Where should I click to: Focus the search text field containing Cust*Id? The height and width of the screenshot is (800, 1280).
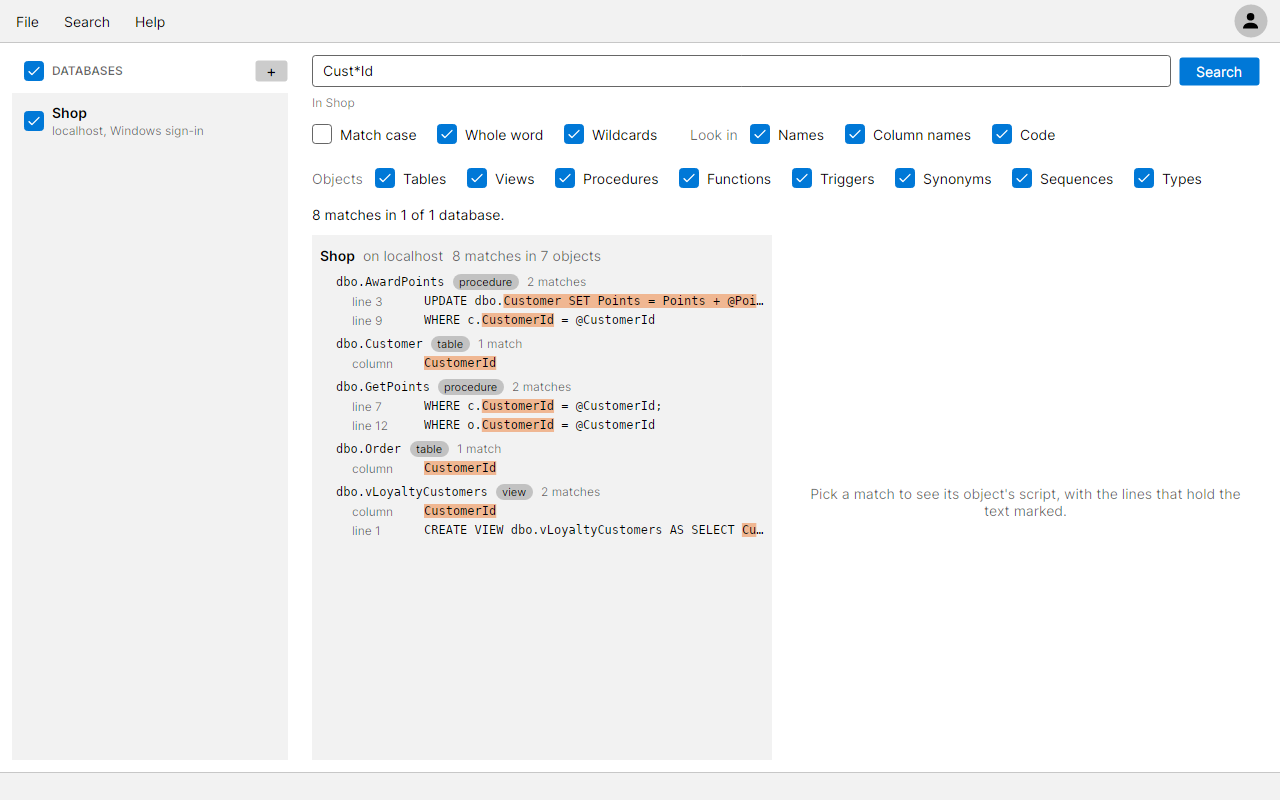tap(741, 71)
